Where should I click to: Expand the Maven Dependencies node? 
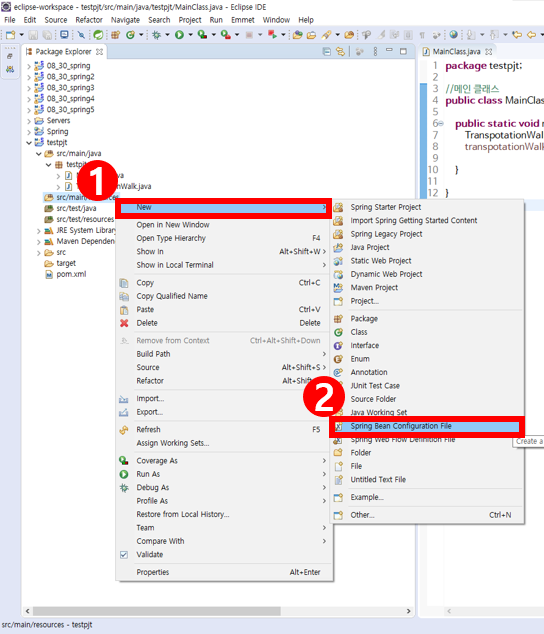(x=38, y=242)
